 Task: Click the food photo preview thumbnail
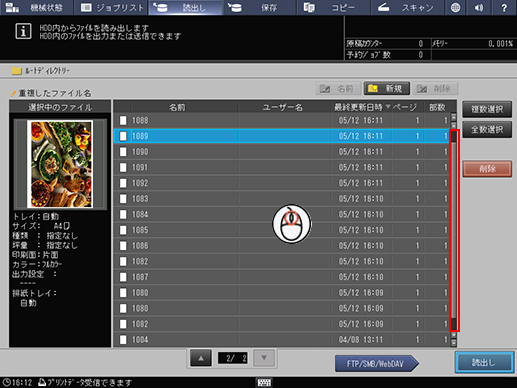coord(60,164)
